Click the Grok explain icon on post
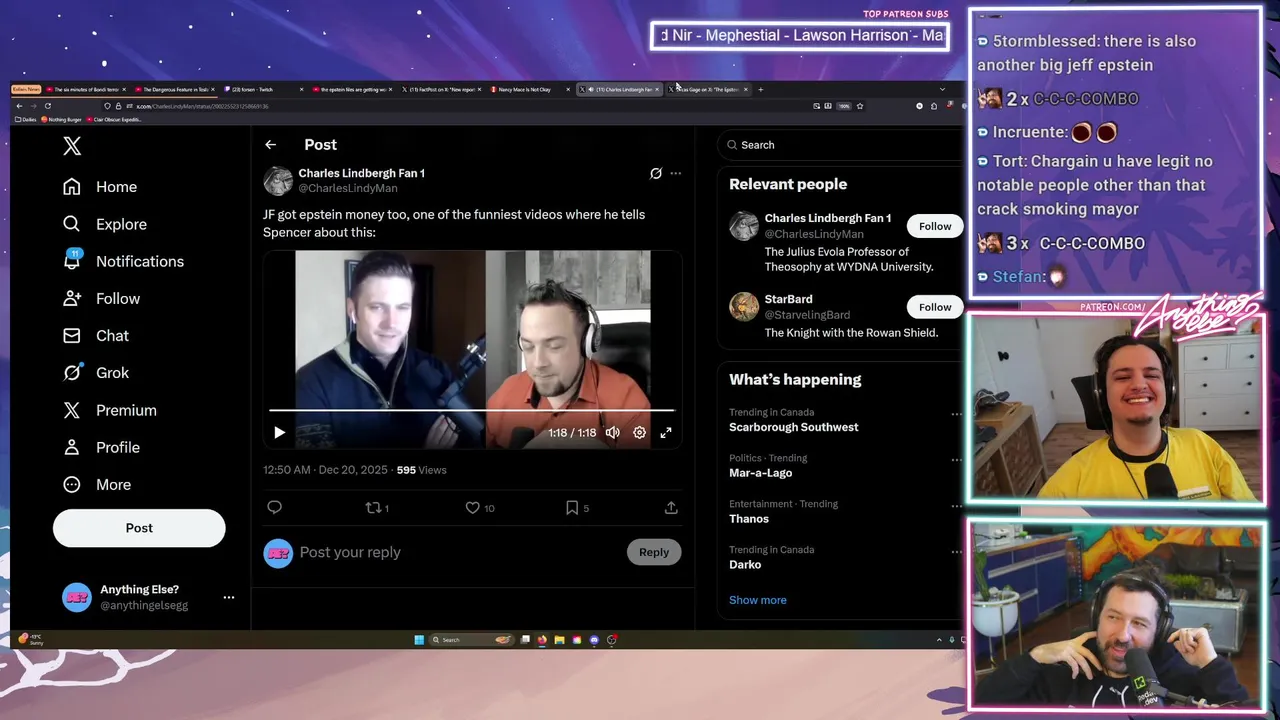1280x720 pixels. (x=656, y=173)
